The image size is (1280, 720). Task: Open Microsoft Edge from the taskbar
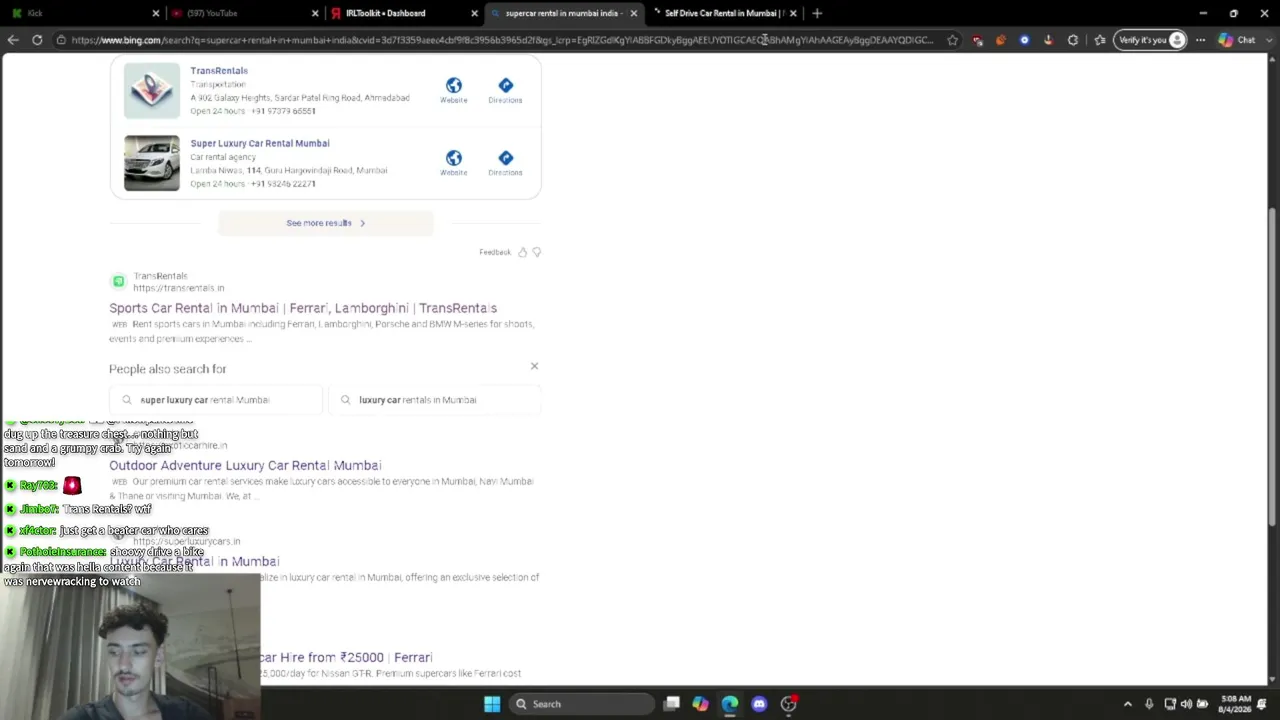(x=730, y=704)
